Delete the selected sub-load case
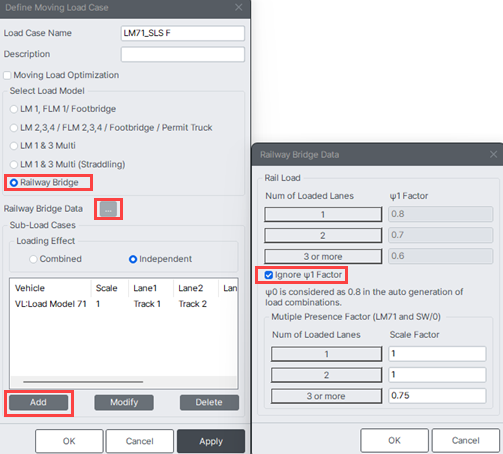 pos(209,403)
